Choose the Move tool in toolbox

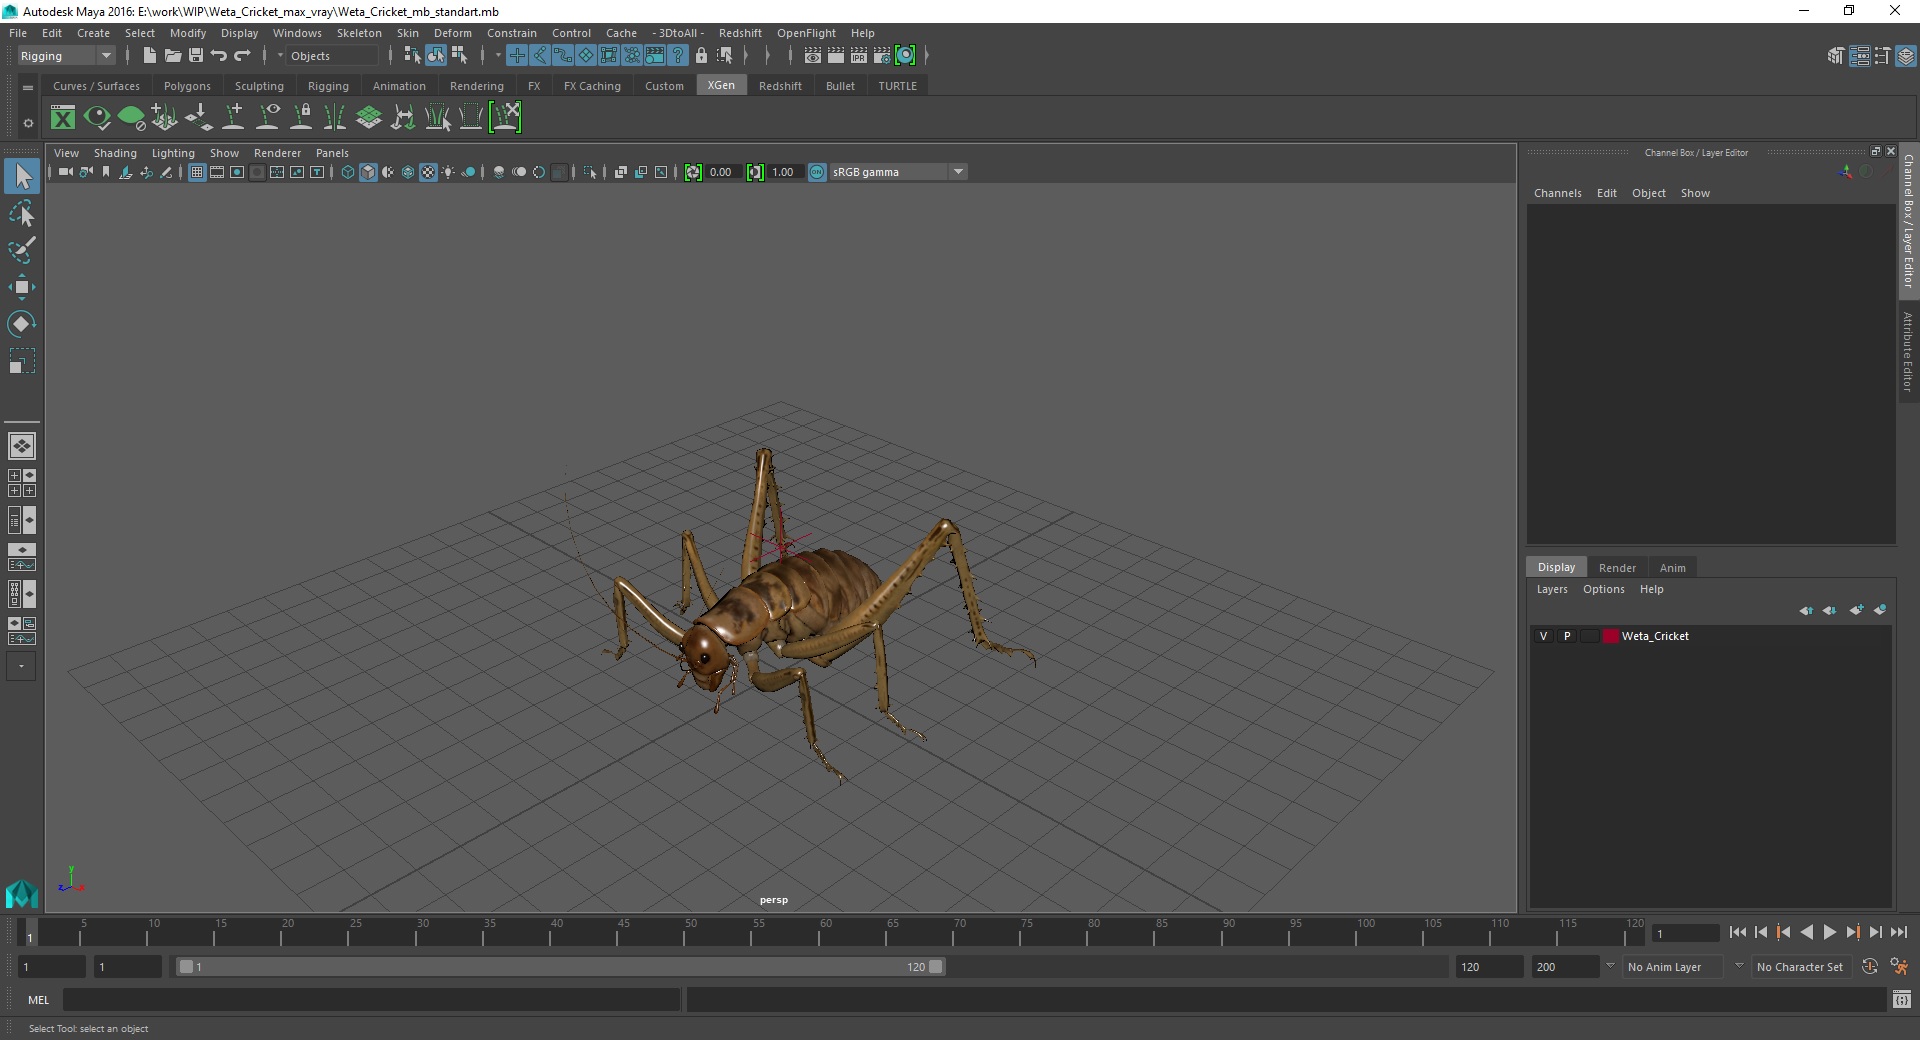point(22,287)
